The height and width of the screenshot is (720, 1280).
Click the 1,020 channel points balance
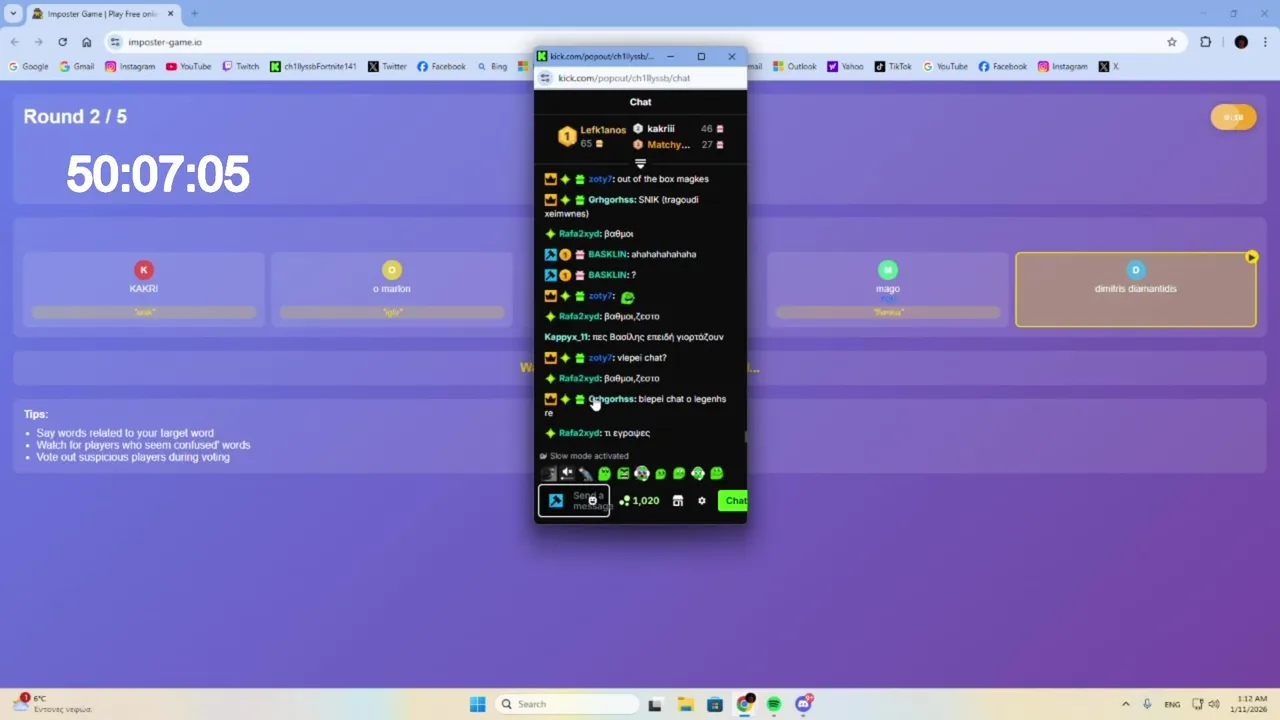pos(640,501)
